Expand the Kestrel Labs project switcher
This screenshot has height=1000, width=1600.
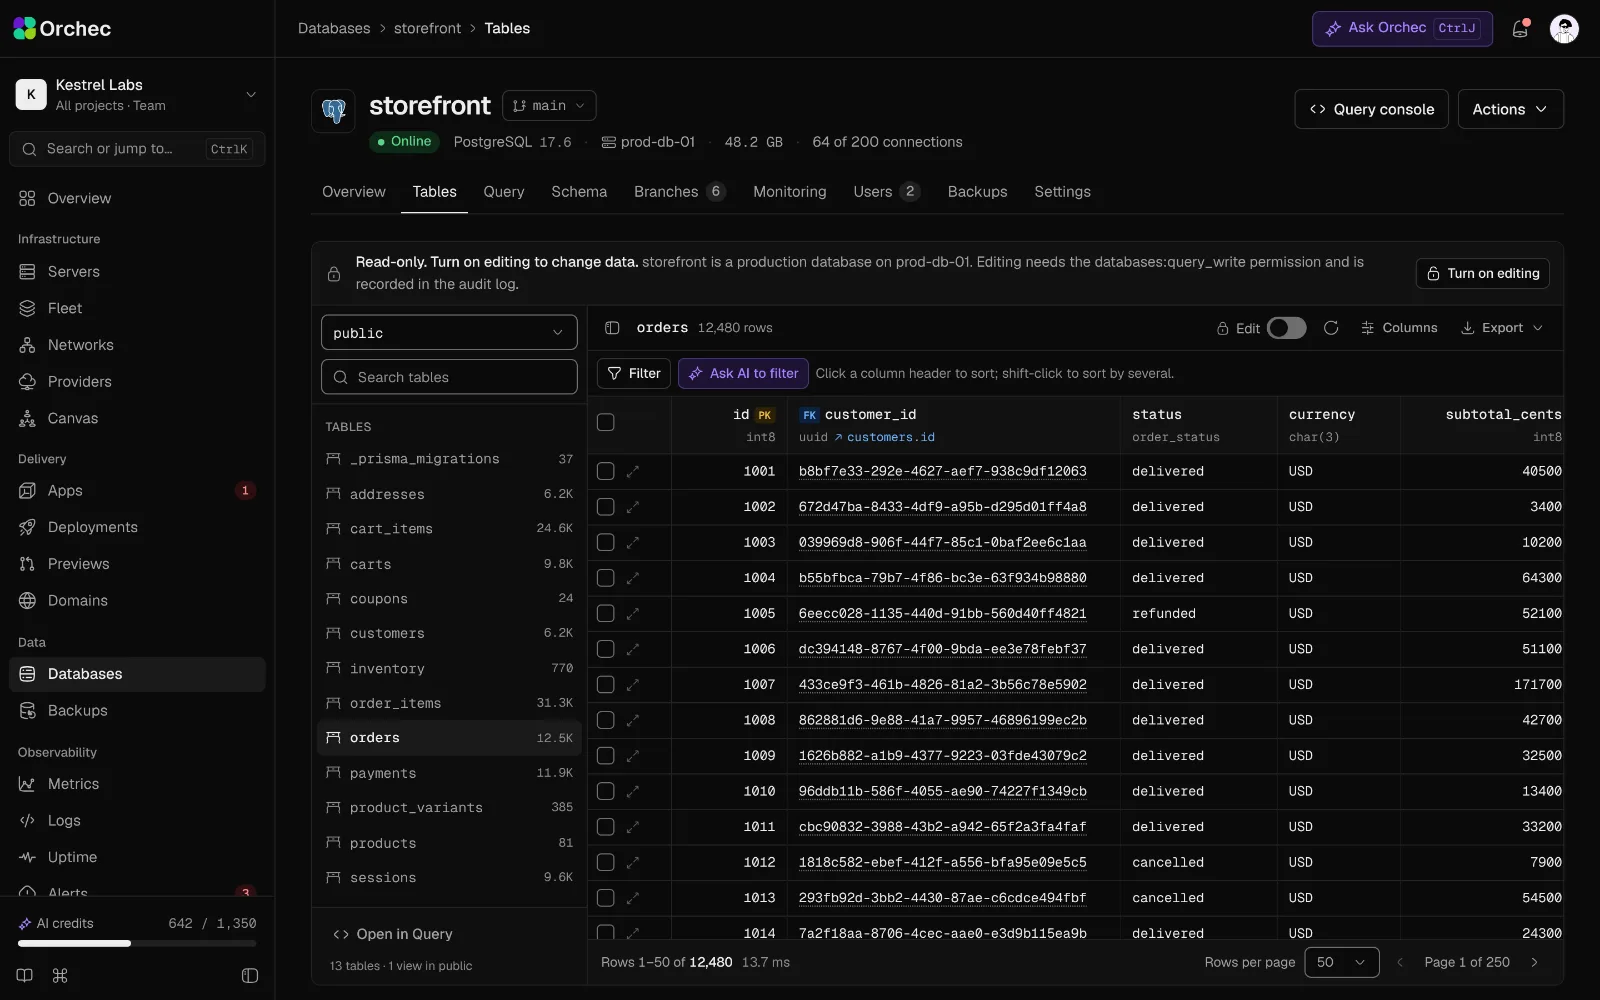[x=137, y=94]
